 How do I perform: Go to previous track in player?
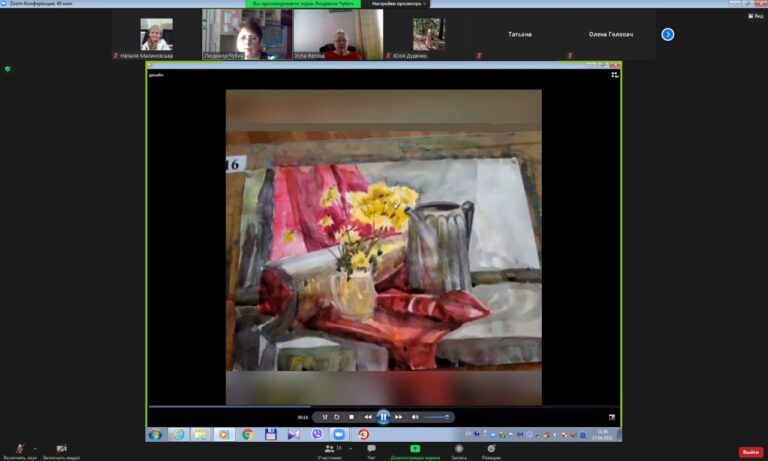(x=367, y=417)
